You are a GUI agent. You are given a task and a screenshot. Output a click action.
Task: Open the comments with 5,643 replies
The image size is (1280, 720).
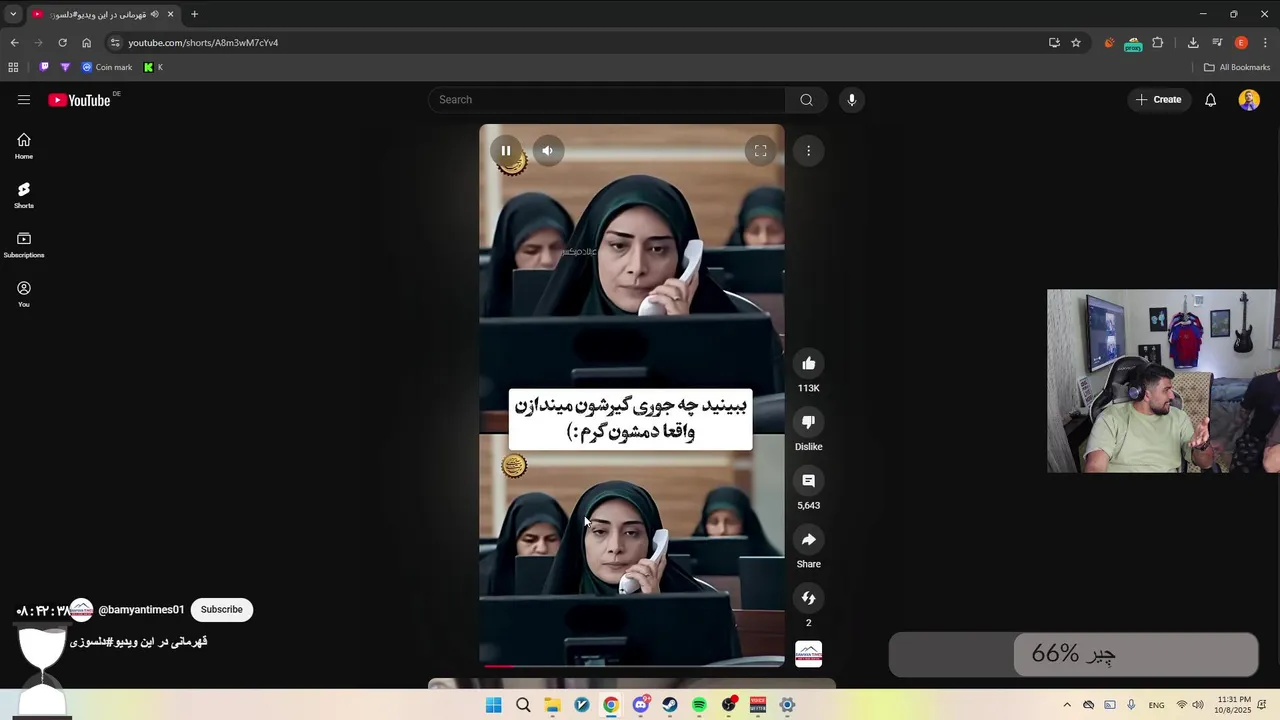point(808,481)
